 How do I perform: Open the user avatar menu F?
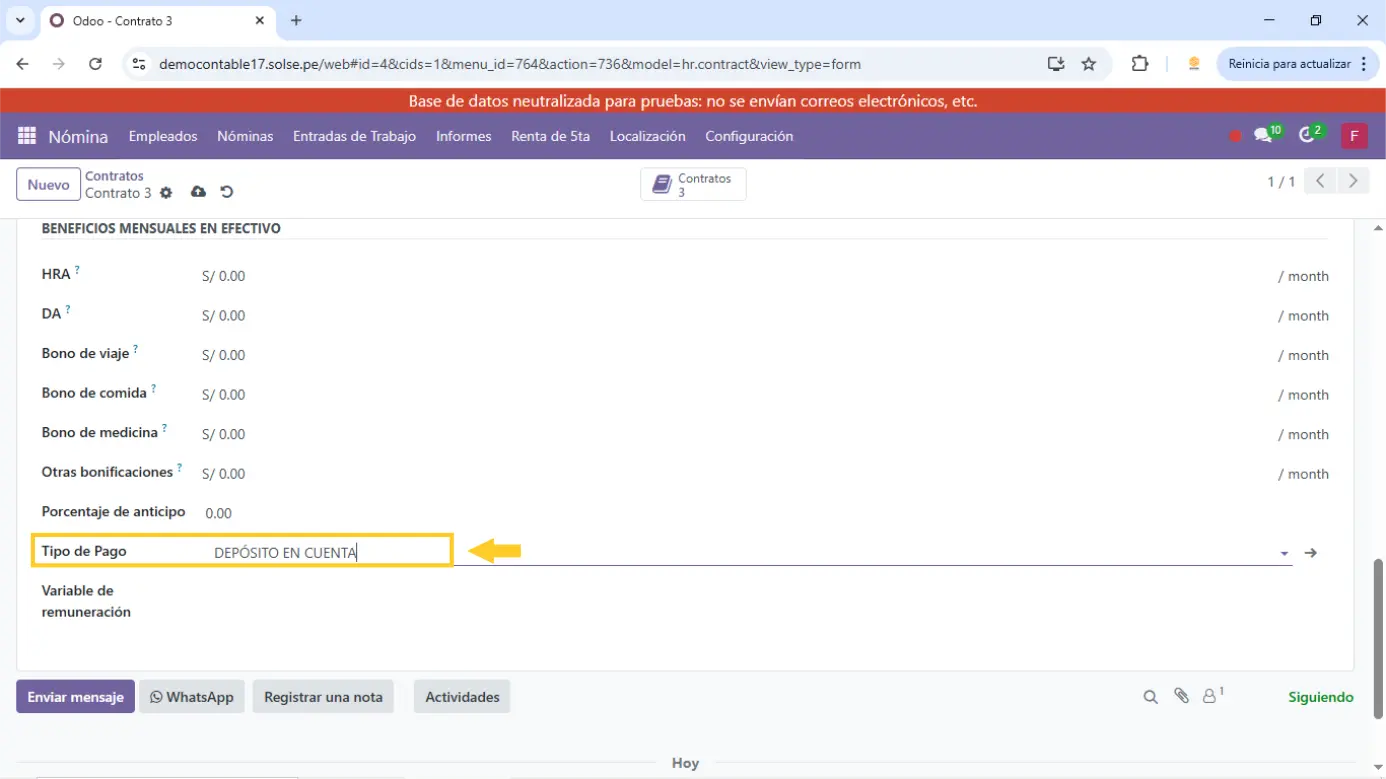tap(1353, 136)
